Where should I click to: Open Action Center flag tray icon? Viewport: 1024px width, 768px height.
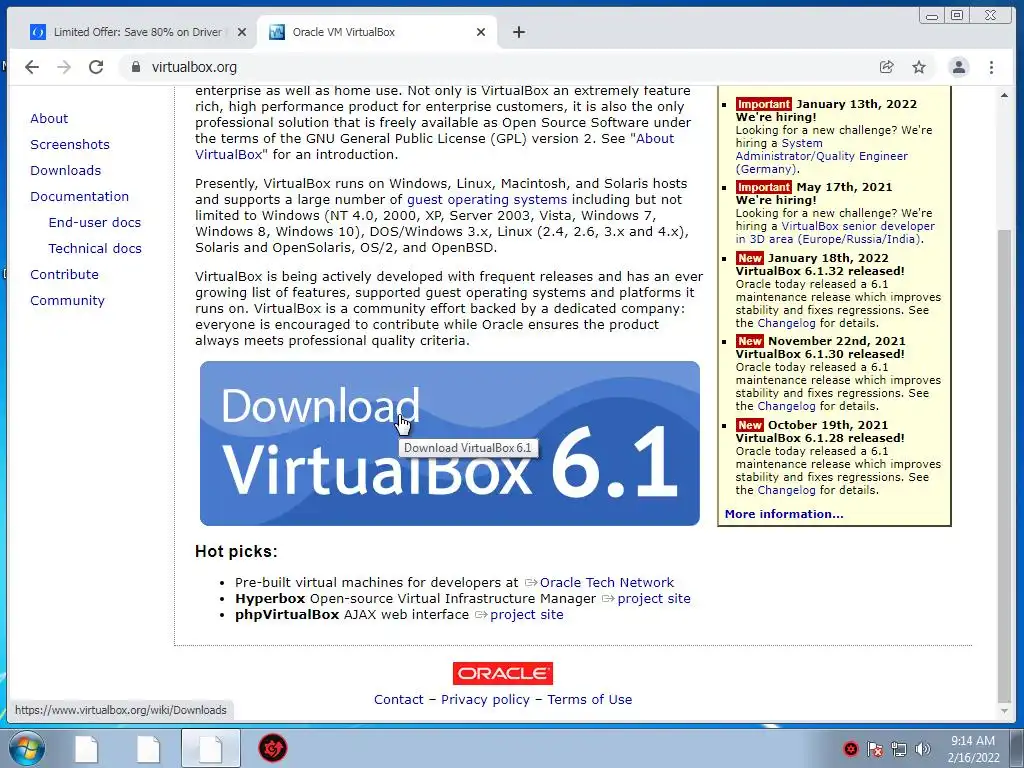[875, 748]
